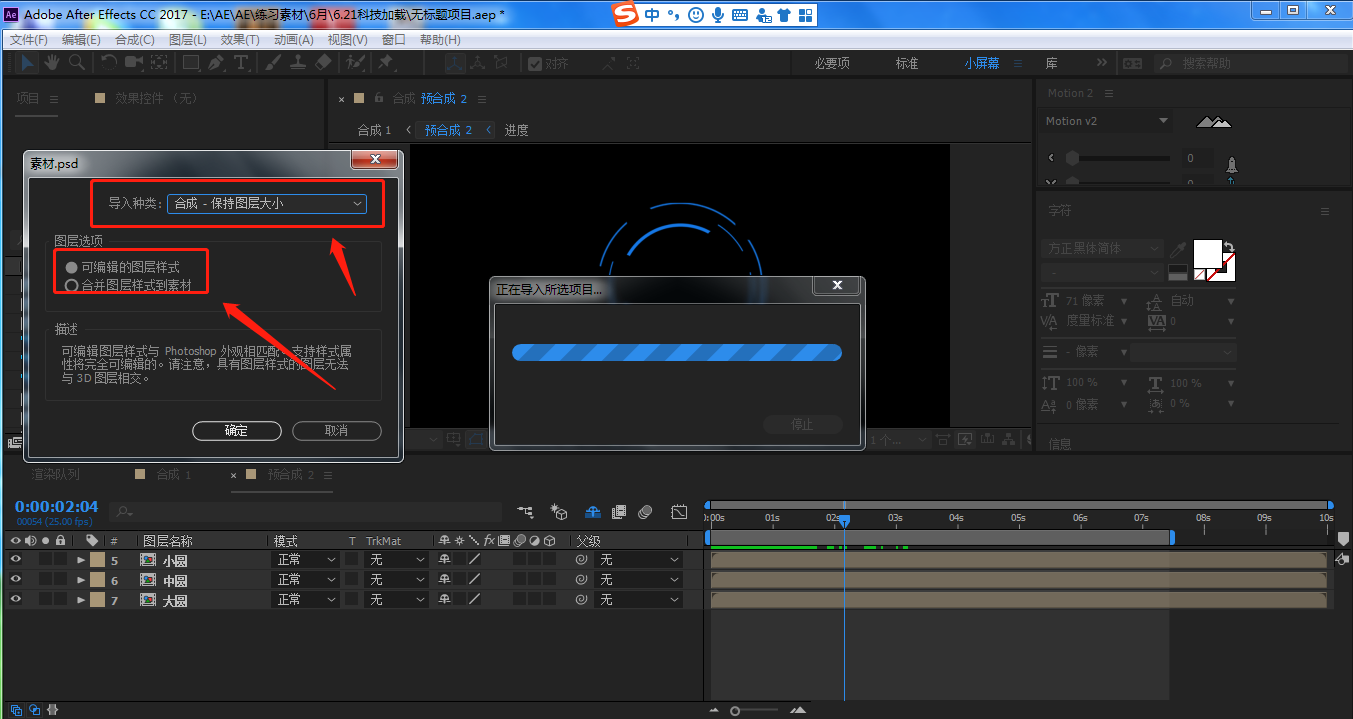Expand layer 5 小圆 properties triangle
The width and height of the screenshot is (1353, 719).
[81, 560]
